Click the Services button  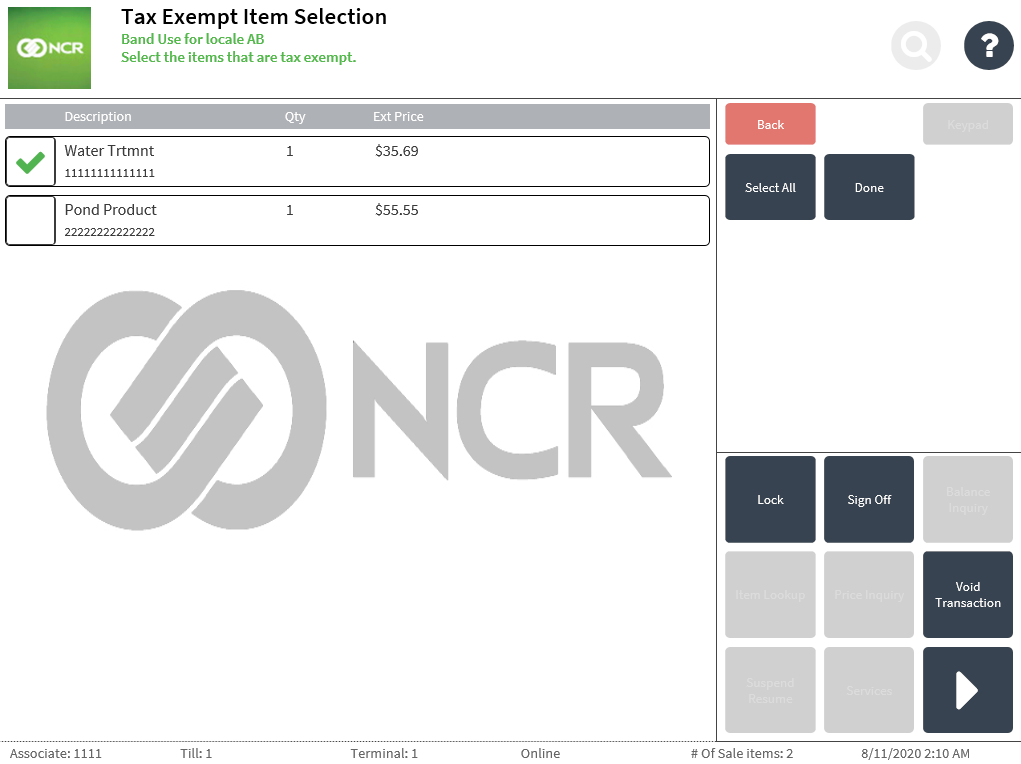(869, 690)
